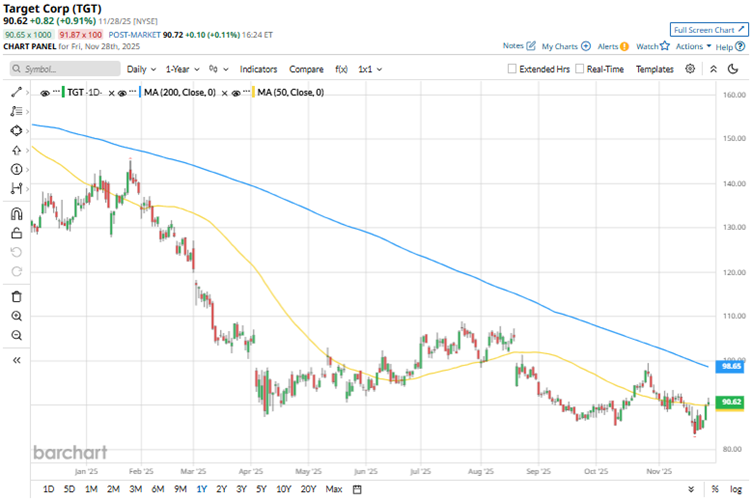Viewport: 752px width, 500px height.
Task: Enable the Extended Hrs checkbox
Action: 513,69
